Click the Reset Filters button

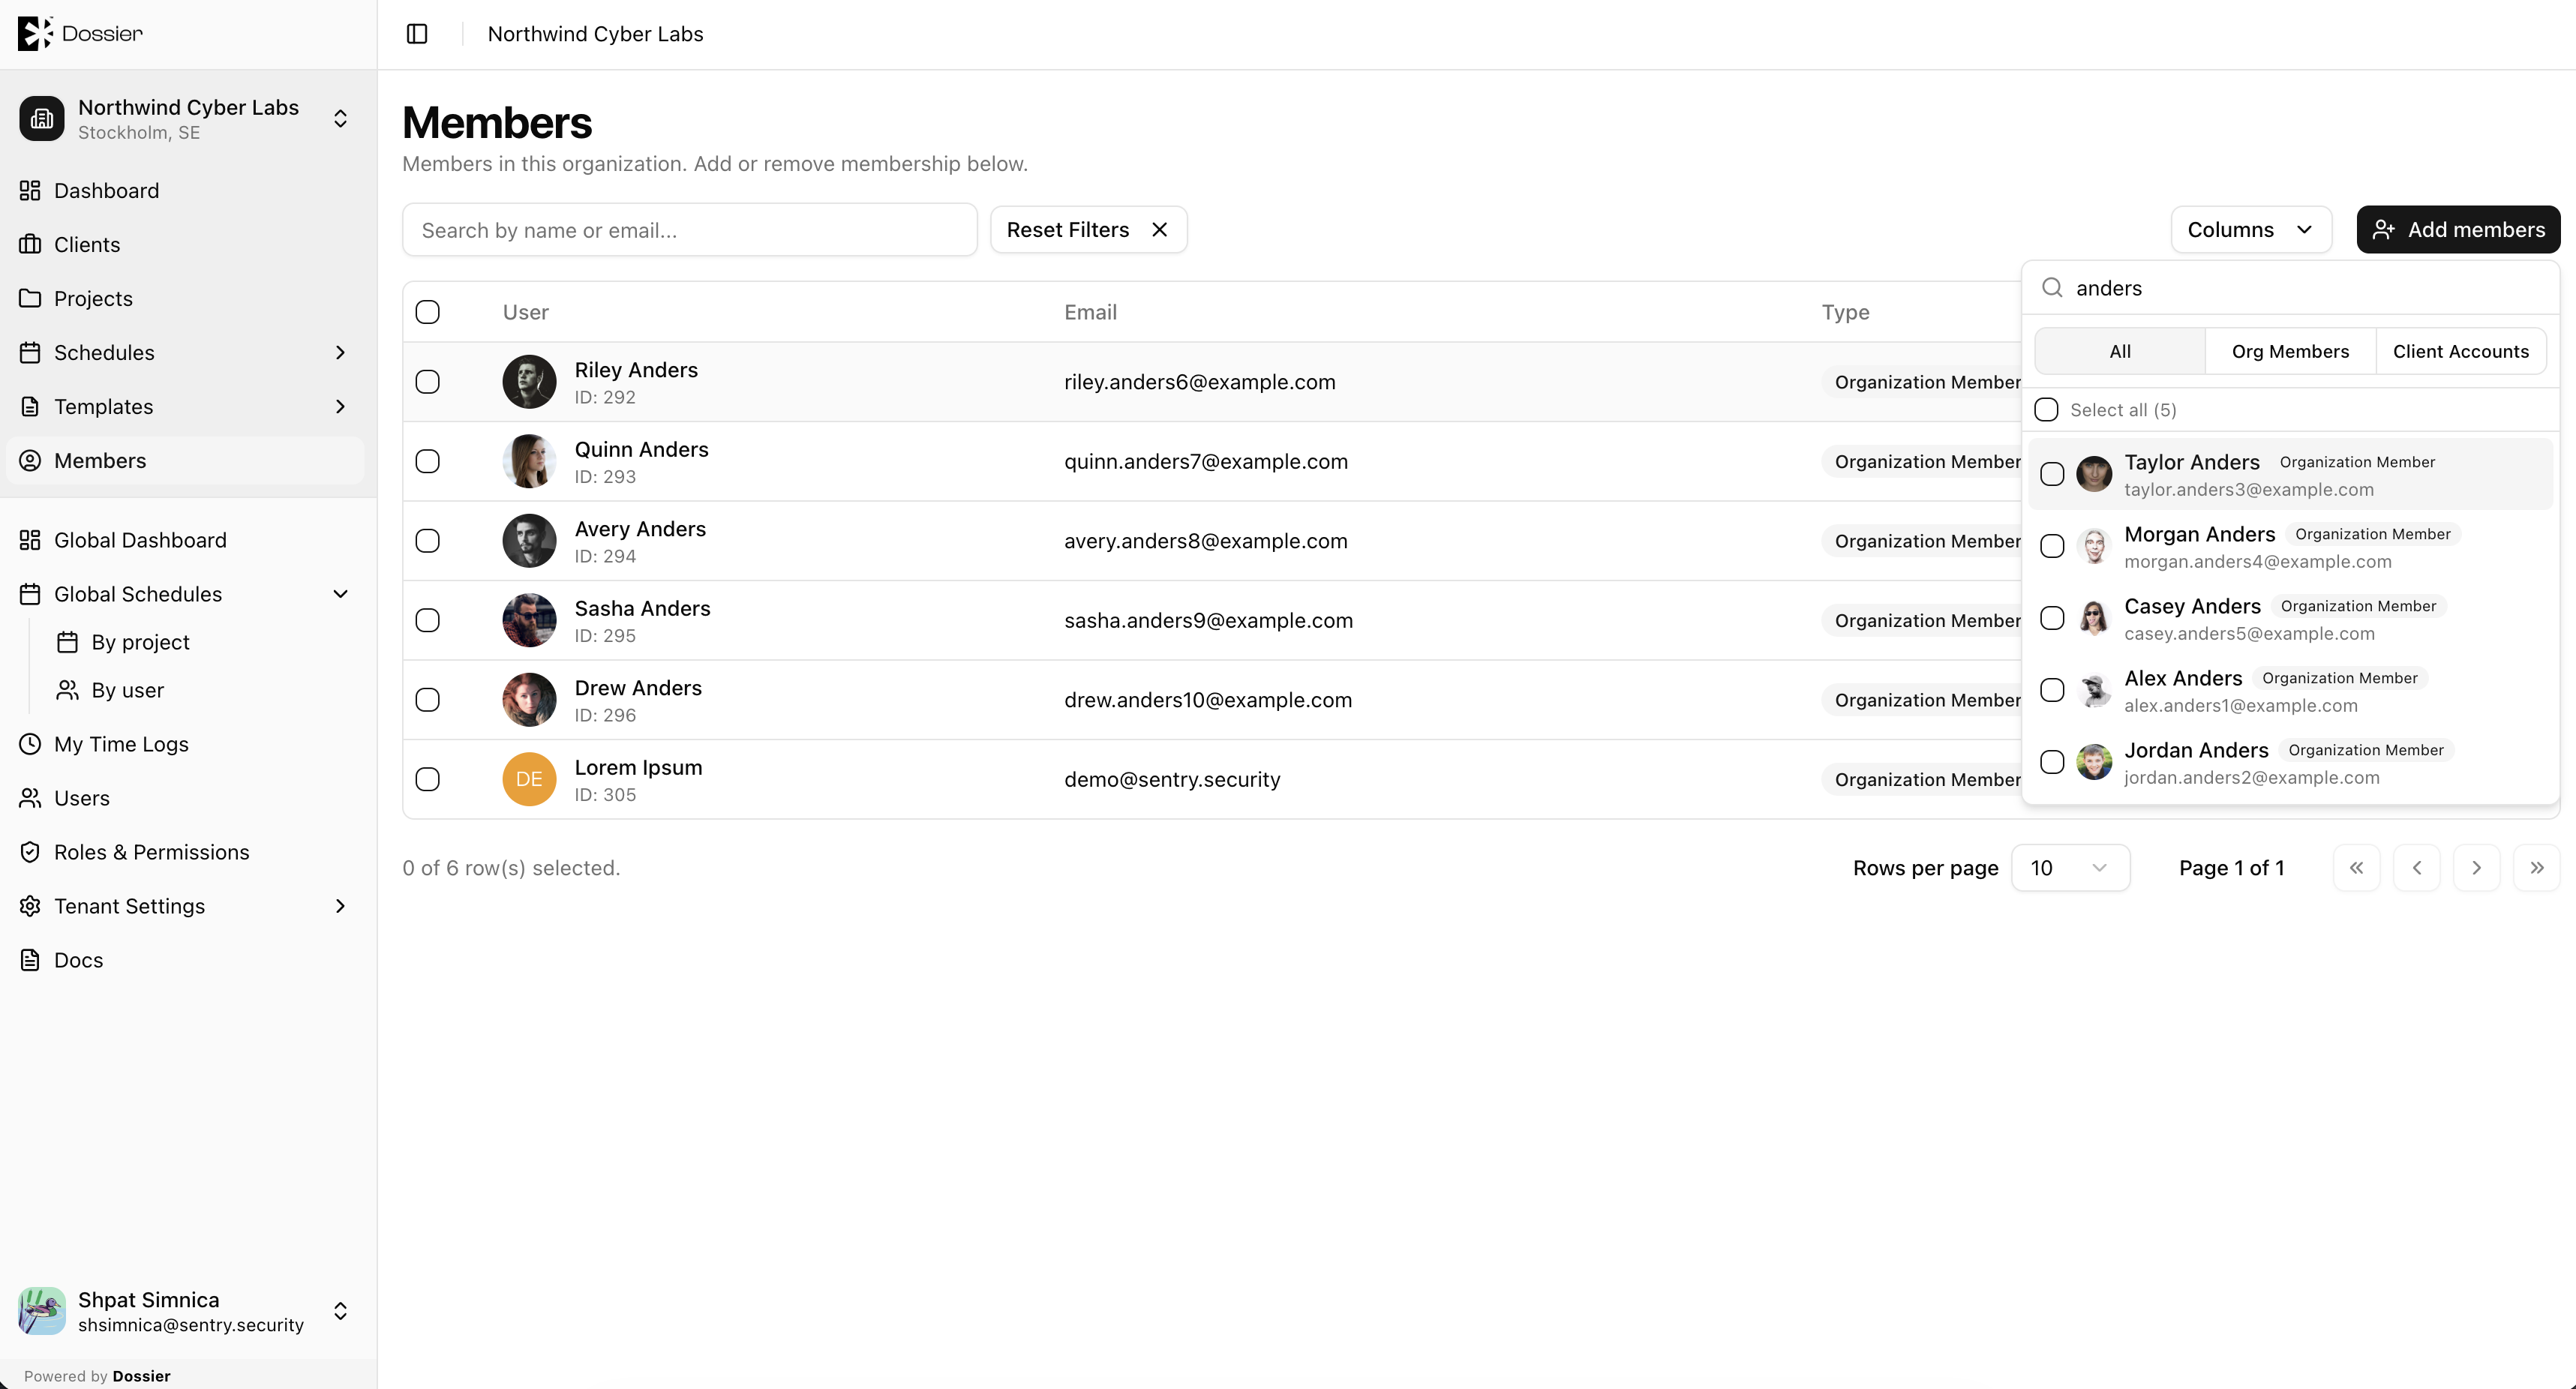pos(1088,230)
